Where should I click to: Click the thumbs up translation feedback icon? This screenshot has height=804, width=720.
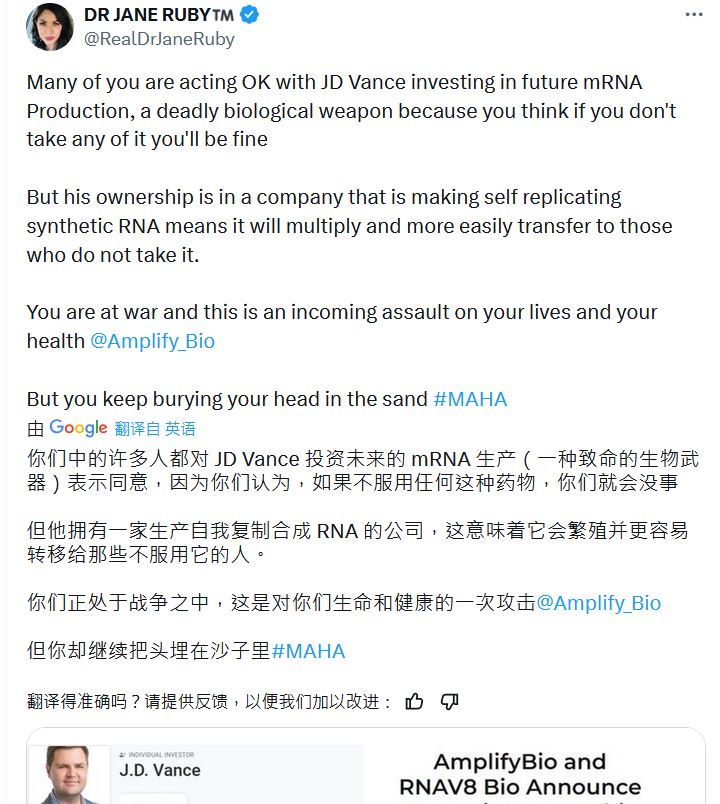[415, 702]
